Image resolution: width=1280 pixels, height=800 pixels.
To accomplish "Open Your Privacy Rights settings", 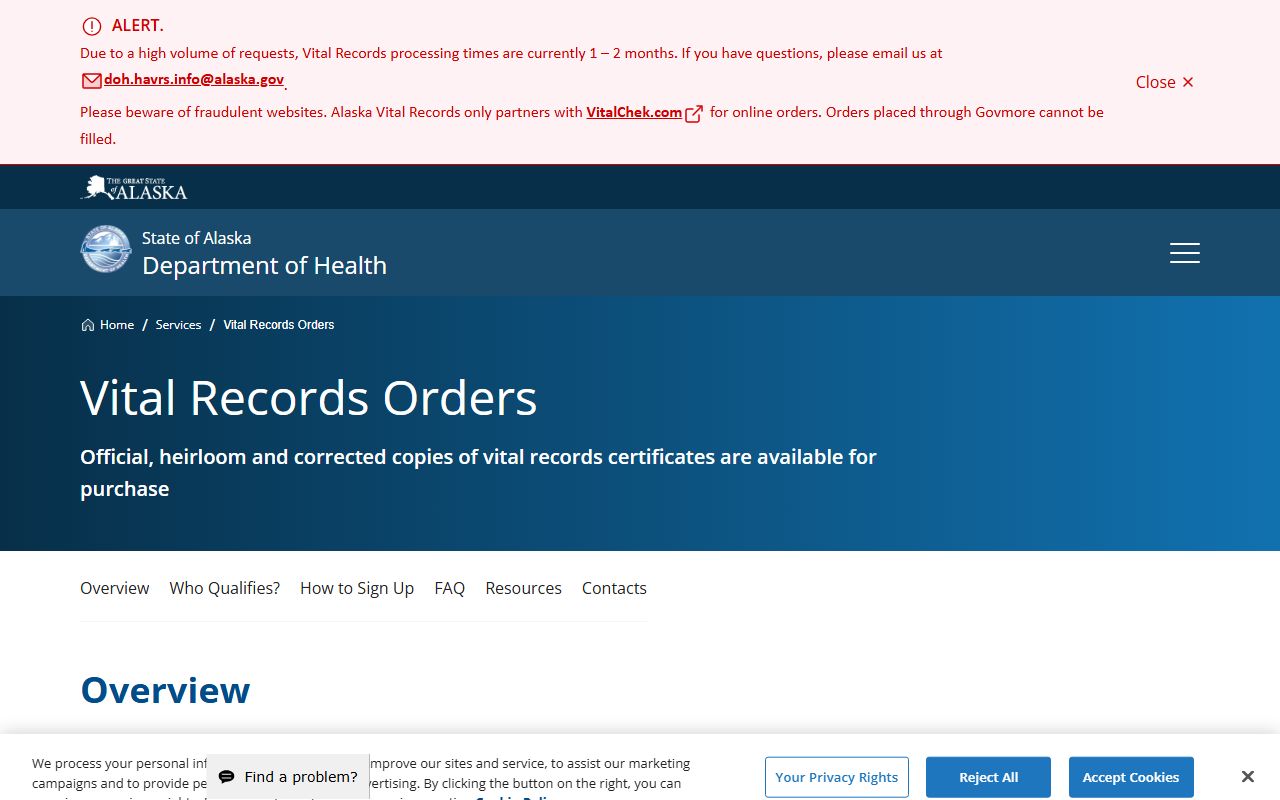I will pyautogui.click(x=836, y=777).
